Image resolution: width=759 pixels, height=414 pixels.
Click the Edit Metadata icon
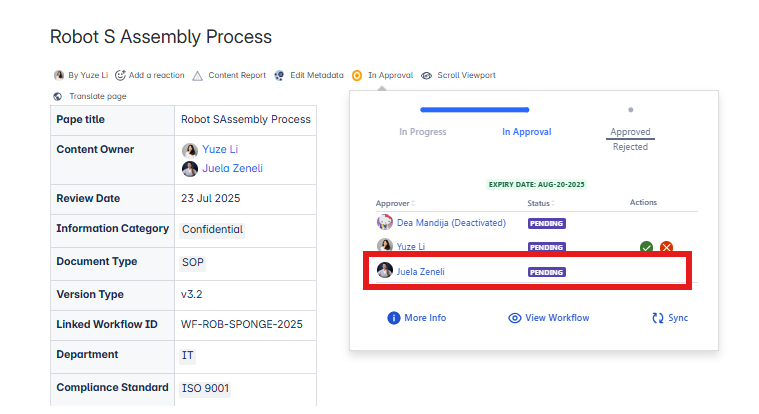click(x=280, y=75)
